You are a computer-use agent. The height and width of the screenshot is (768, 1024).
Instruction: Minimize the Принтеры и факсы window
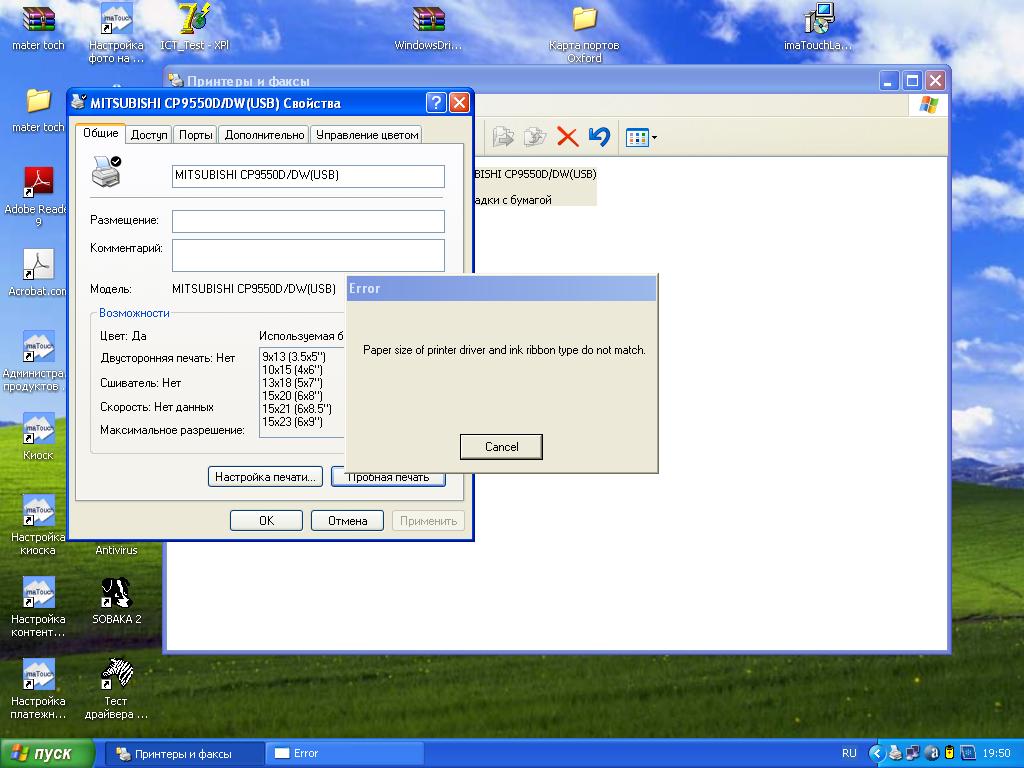pyautogui.click(x=888, y=81)
